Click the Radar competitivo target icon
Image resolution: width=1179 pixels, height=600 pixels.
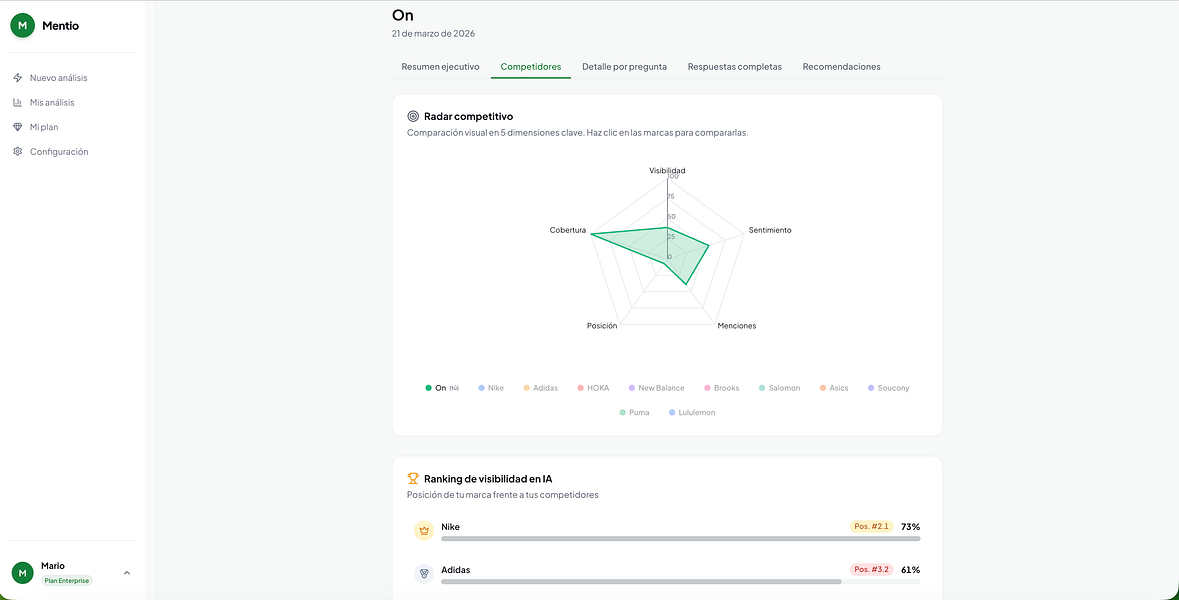click(413, 117)
